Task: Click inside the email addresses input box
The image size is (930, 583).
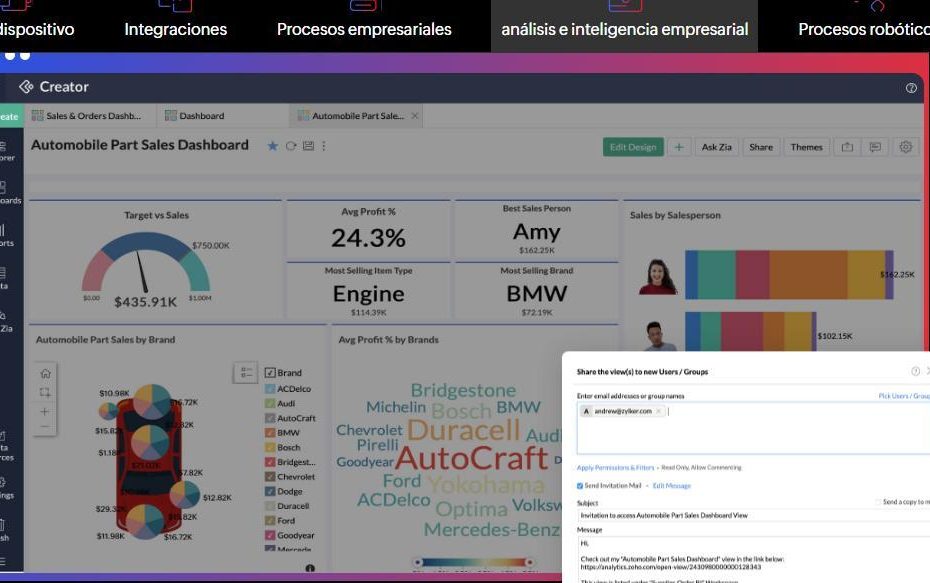Action: [x=753, y=429]
